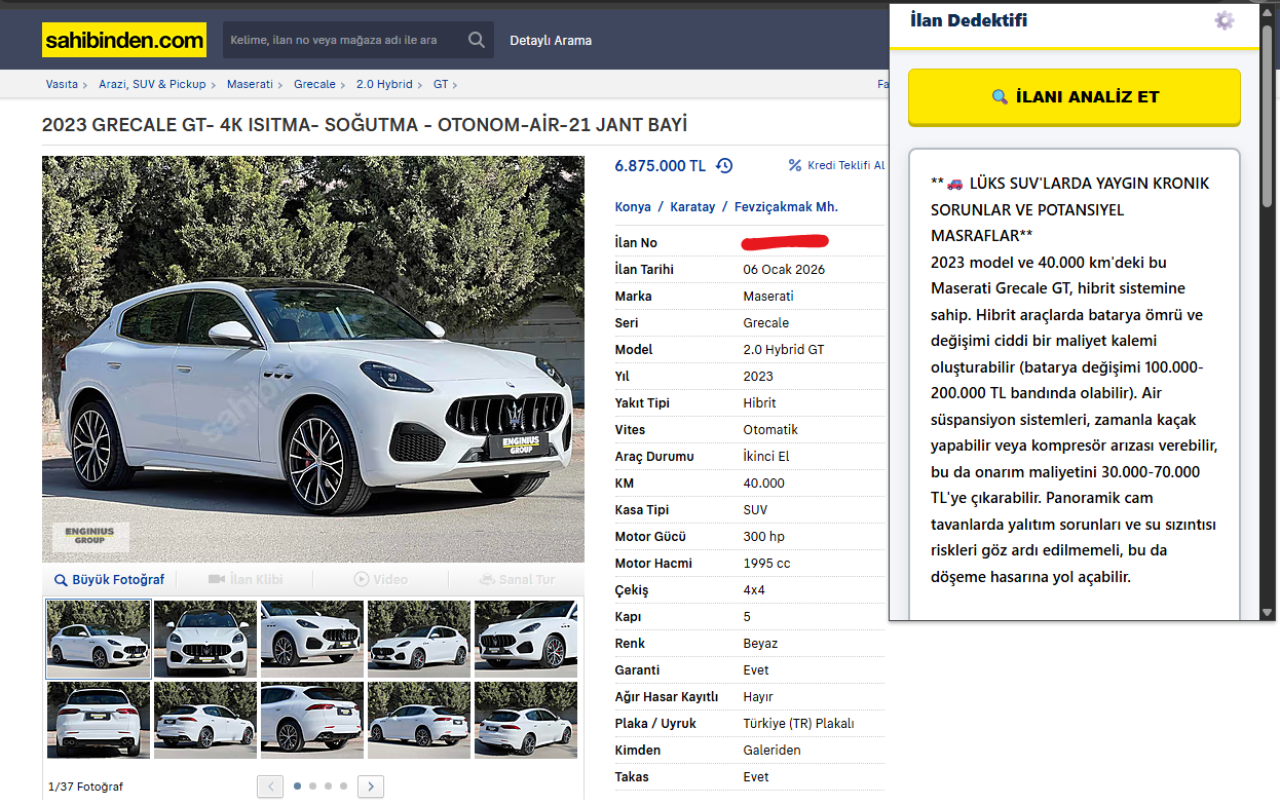Viewport: 1280px width, 800px height.
Task: Go to the Vasıta breadcrumb
Action: click(x=62, y=84)
